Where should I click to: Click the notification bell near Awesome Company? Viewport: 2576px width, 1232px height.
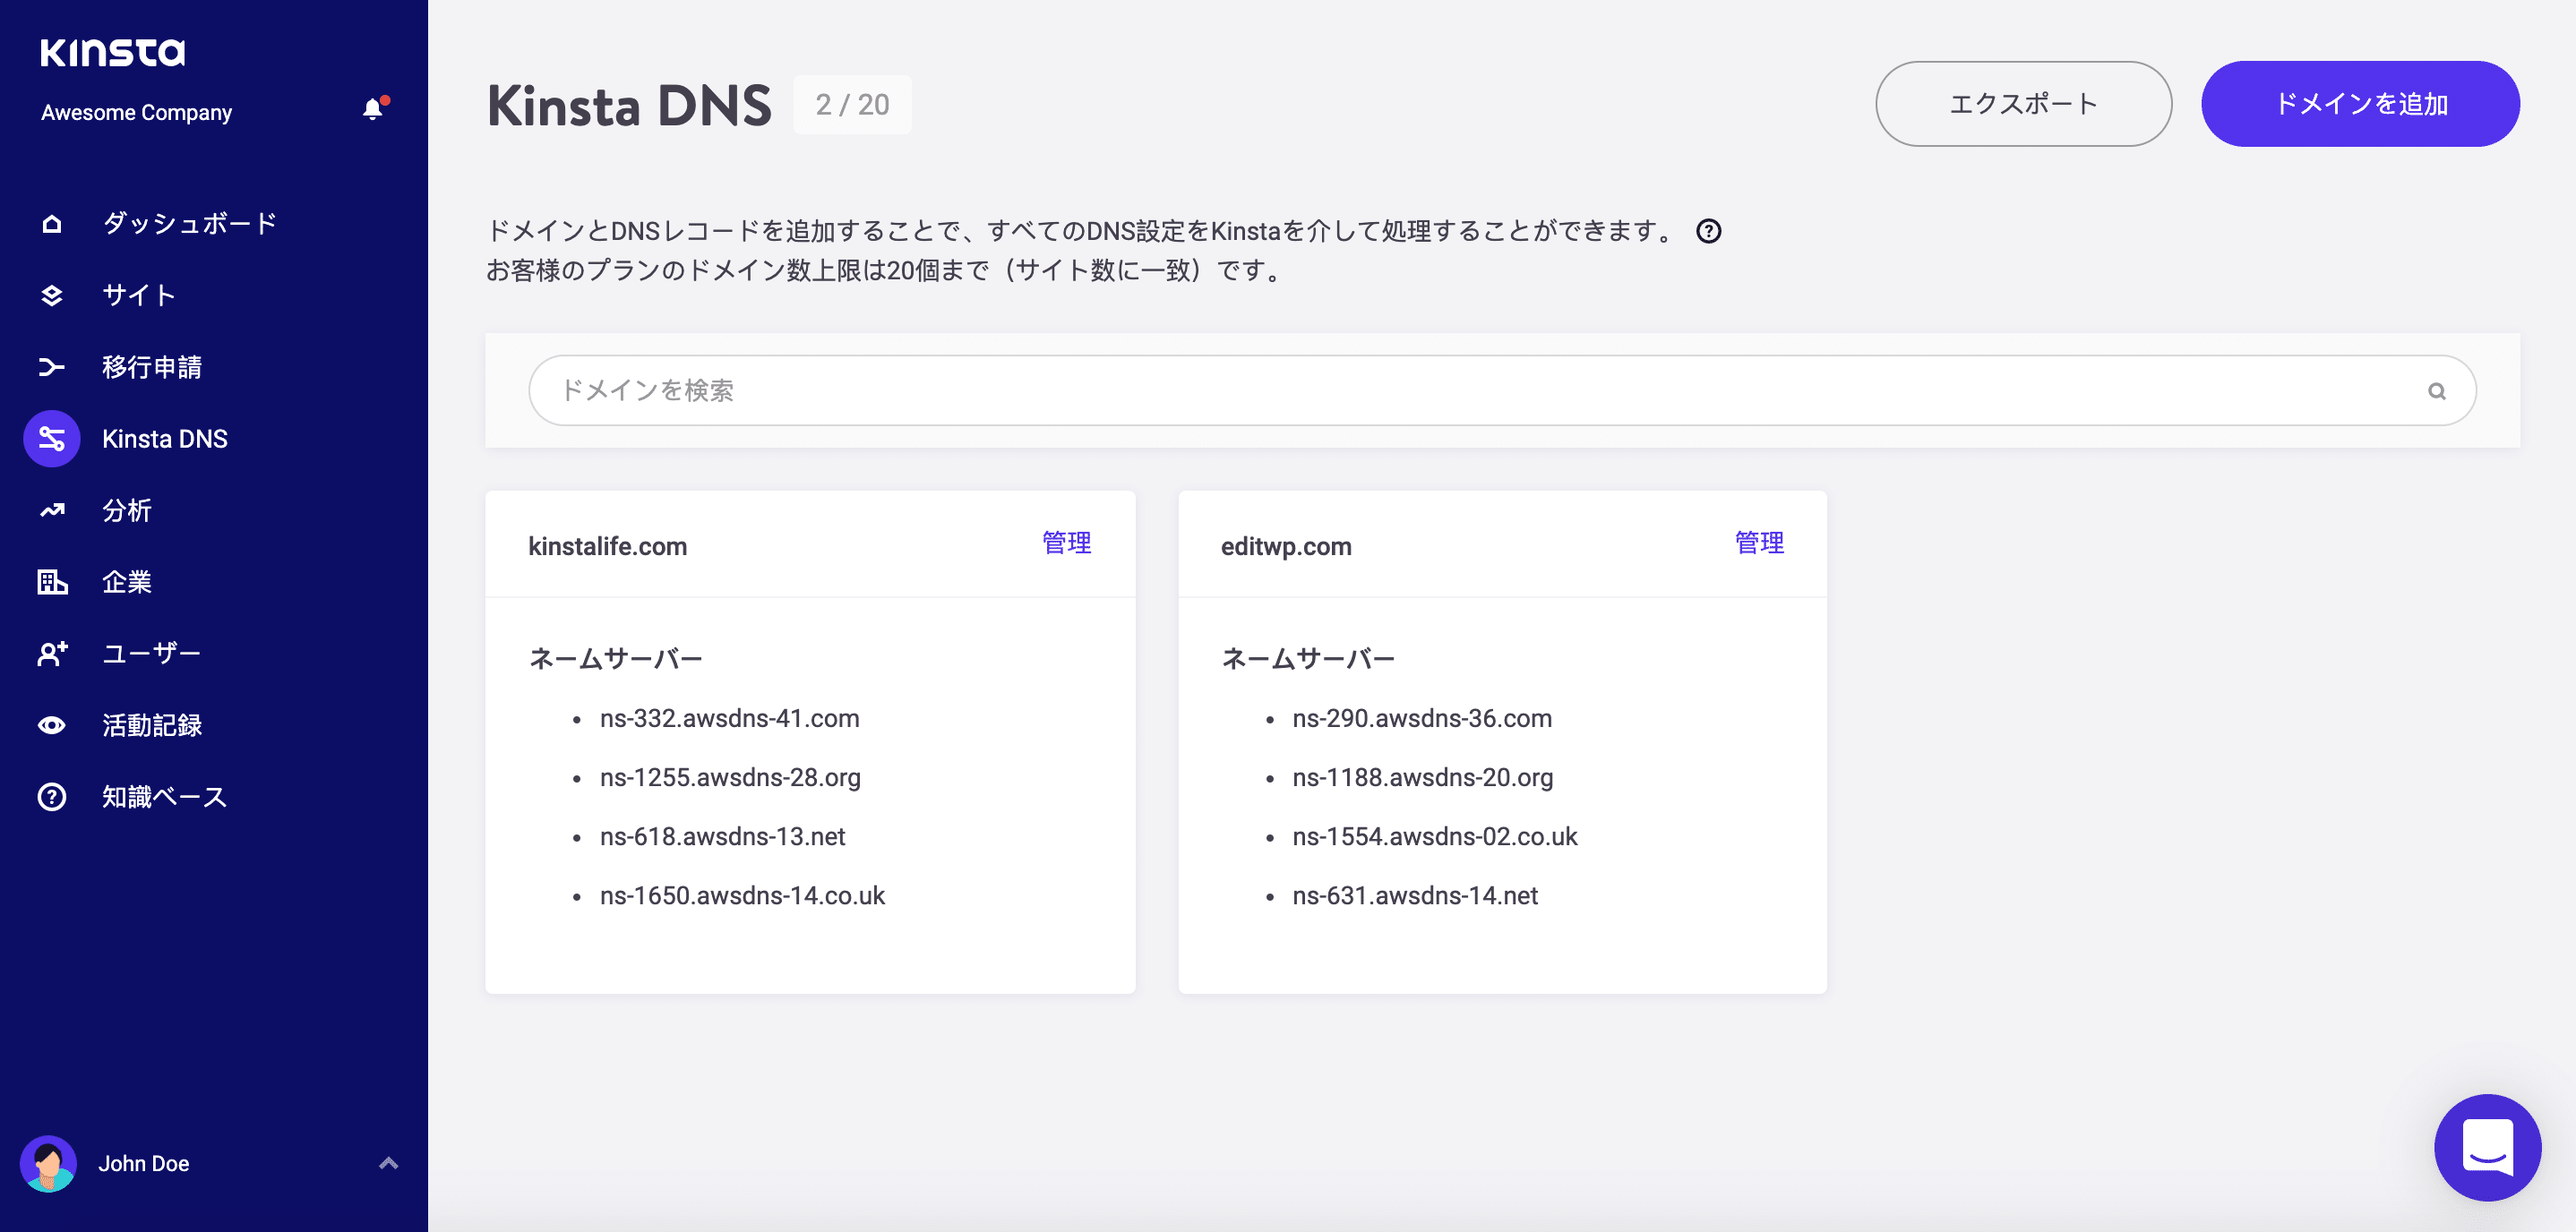click(x=374, y=110)
